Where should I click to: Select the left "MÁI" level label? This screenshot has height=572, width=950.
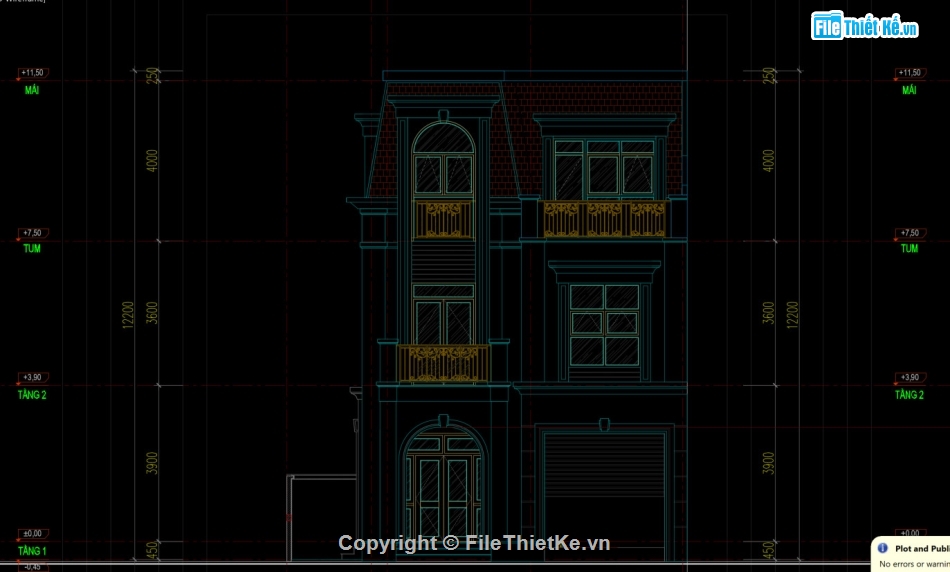(x=32, y=90)
